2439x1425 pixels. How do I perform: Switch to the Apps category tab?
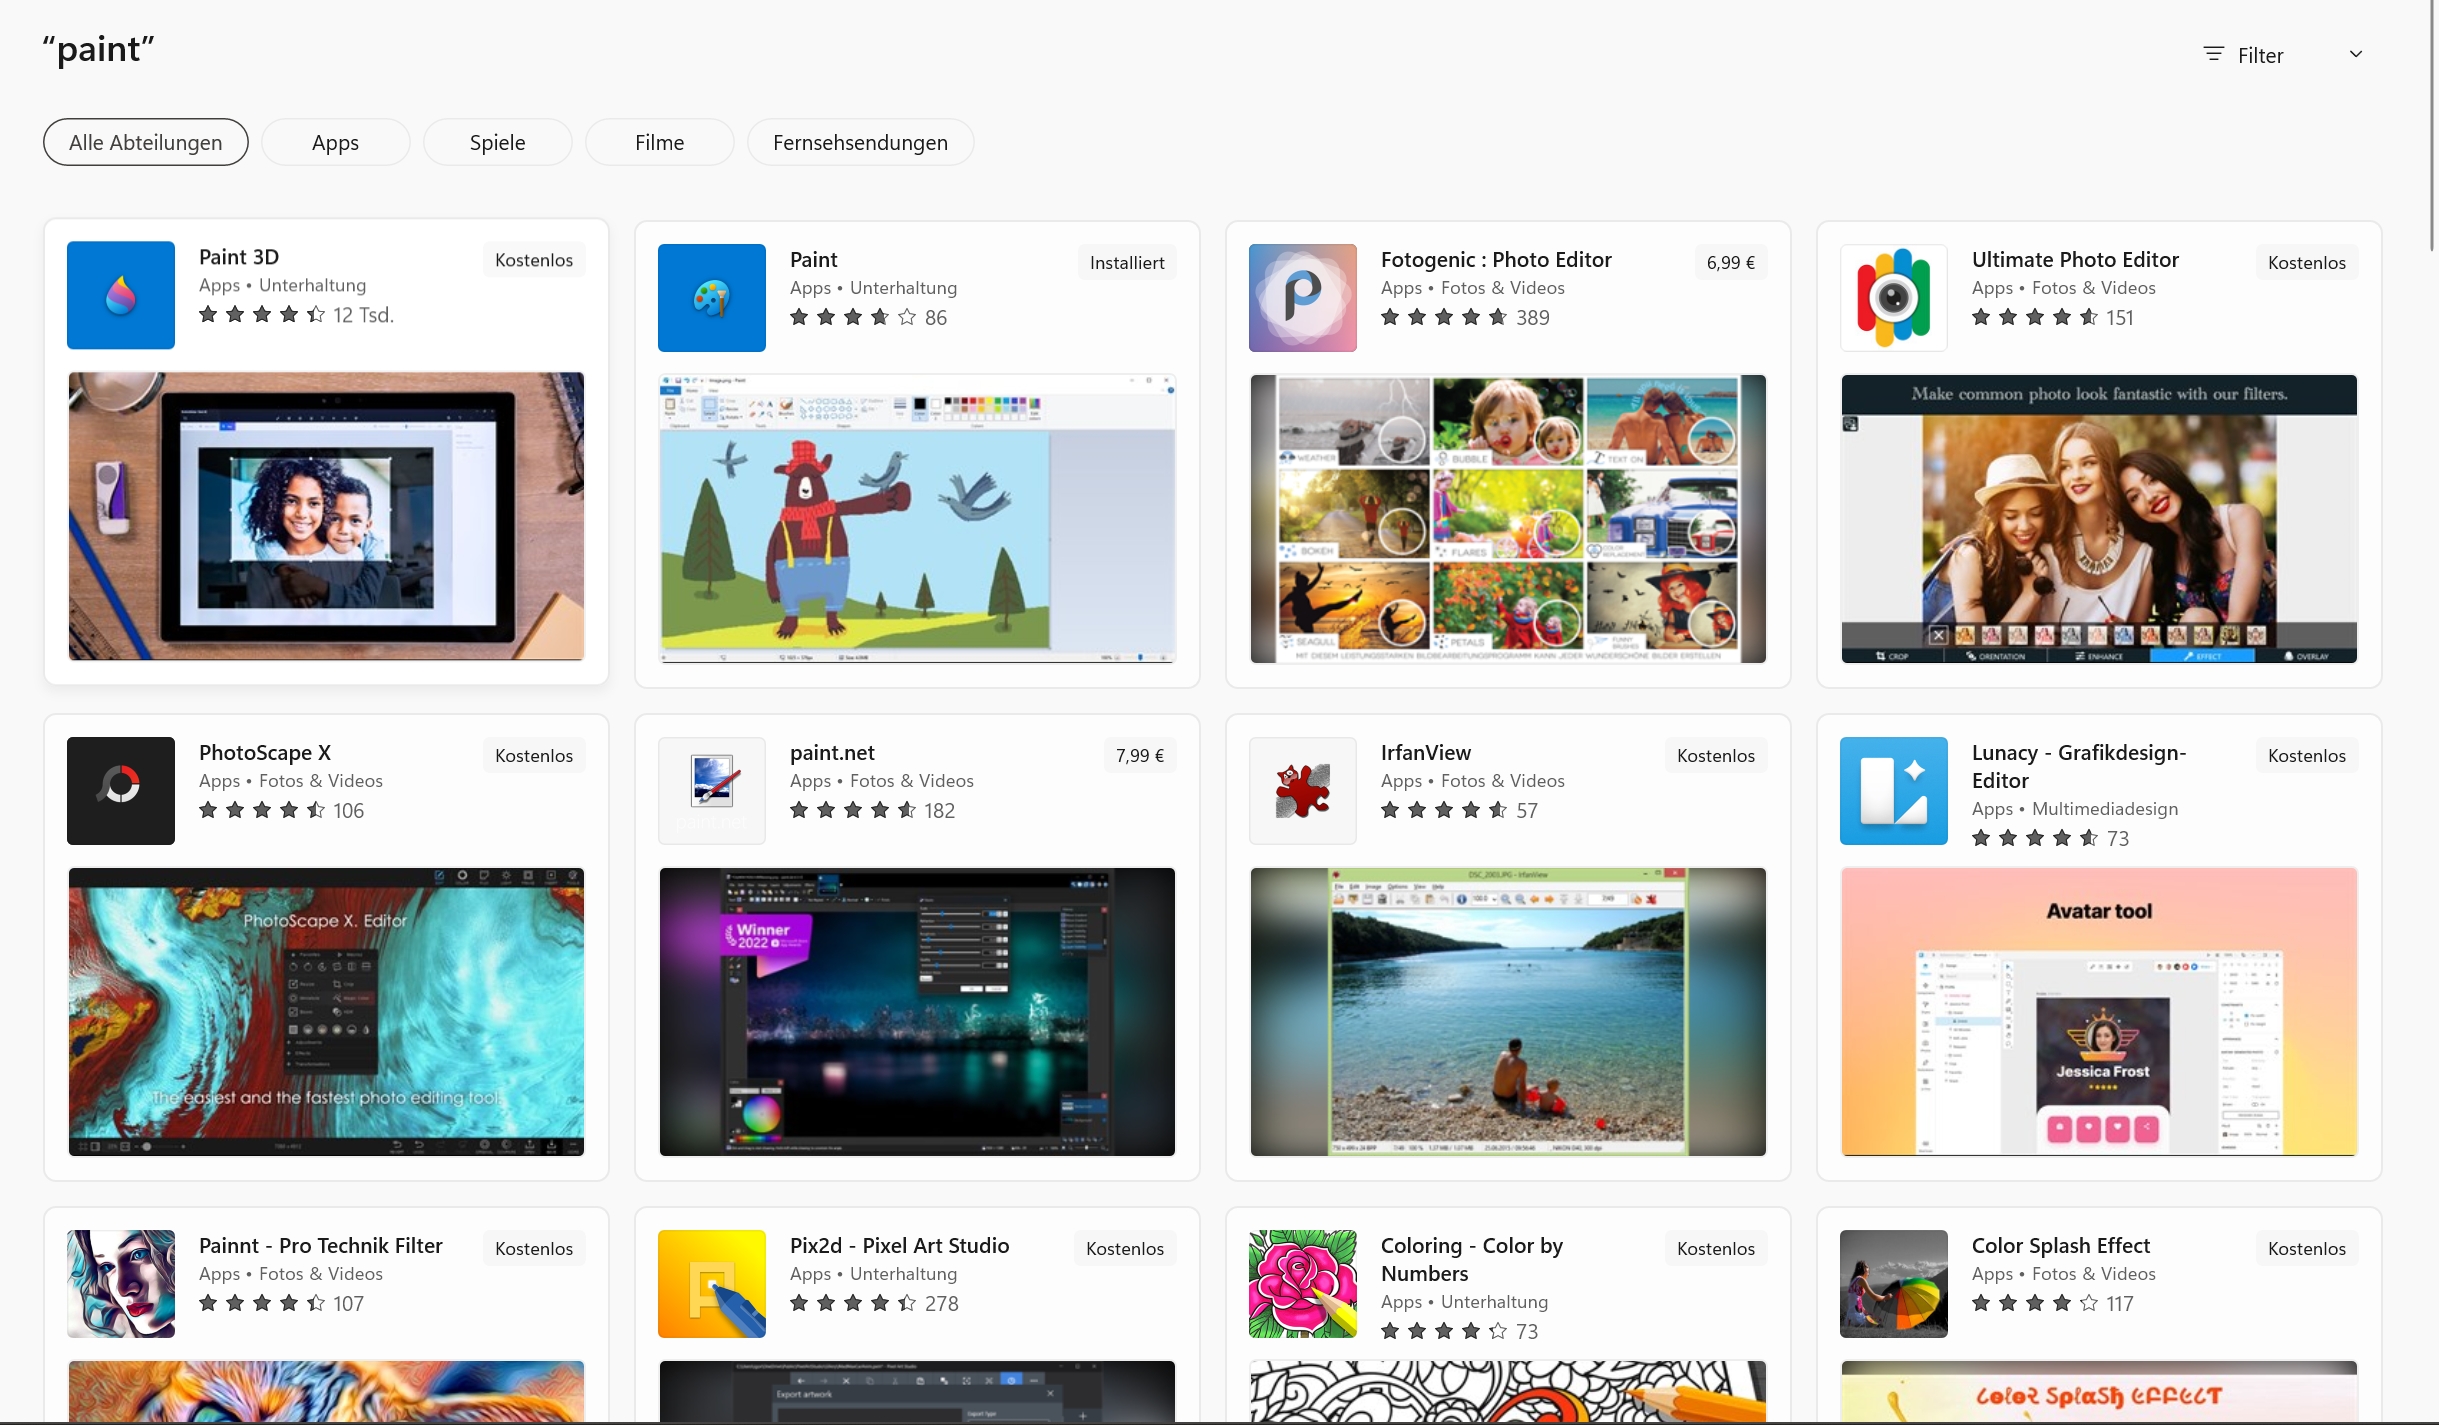[x=335, y=142]
